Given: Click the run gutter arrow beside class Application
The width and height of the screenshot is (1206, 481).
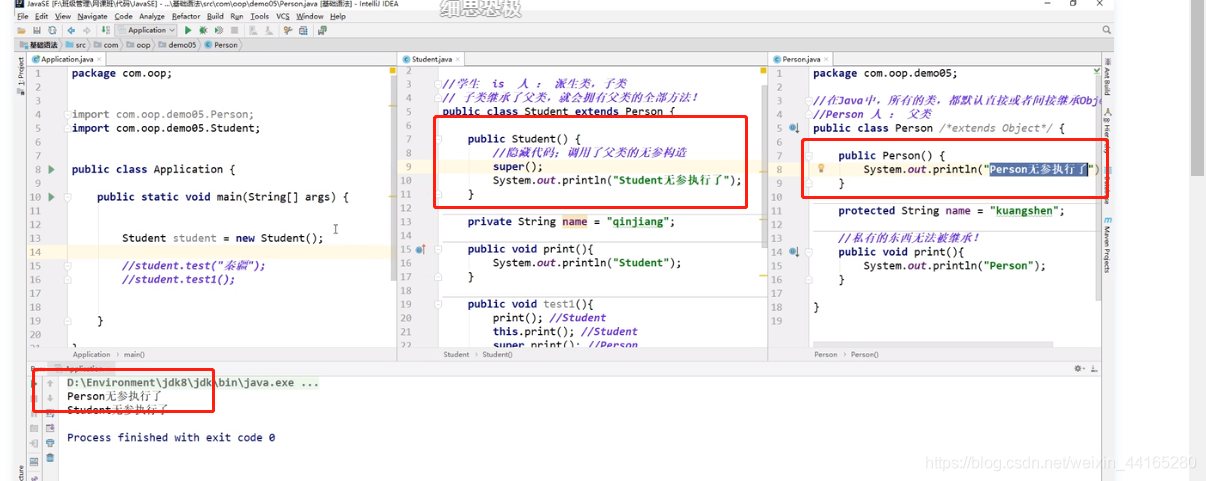Looking at the screenshot, I should coord(52,170).
